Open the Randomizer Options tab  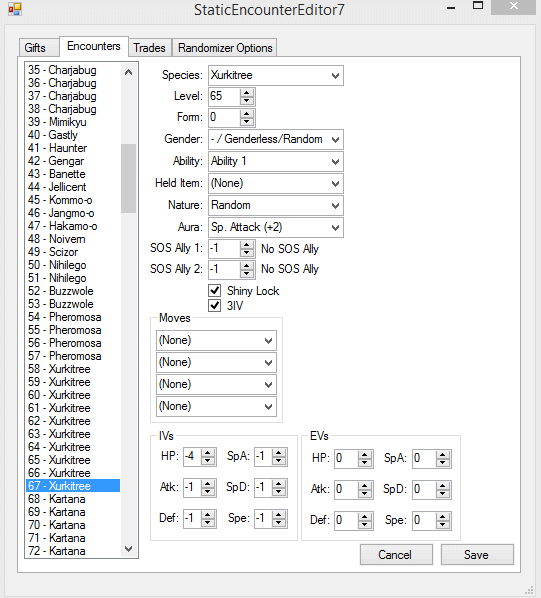pos(225,48)
